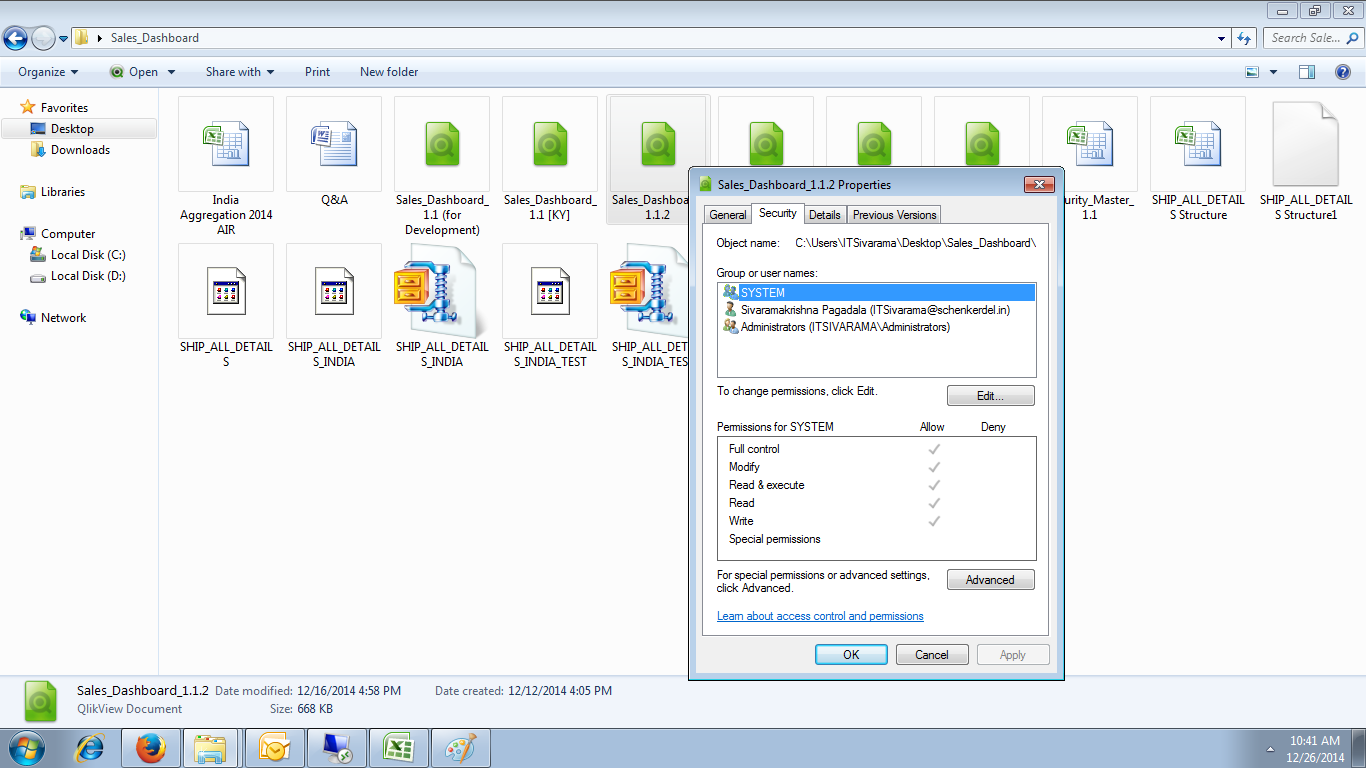The height and width of the screenshot is (768, 1366).
Task: Open Libraries in the navigation pane
Action: (x=63, y=192)
